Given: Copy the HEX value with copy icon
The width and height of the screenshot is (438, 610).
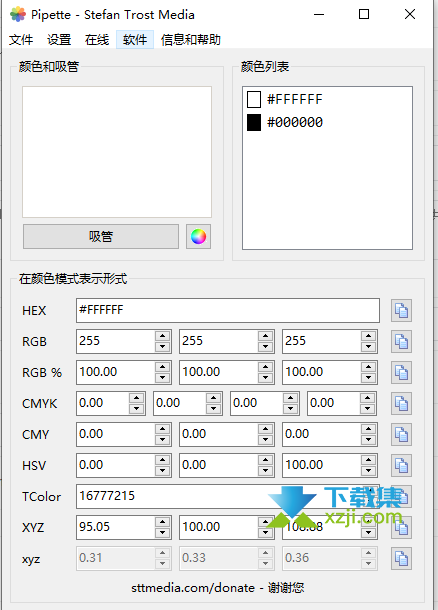Looking at the screenshot, I should coord(401,310).
